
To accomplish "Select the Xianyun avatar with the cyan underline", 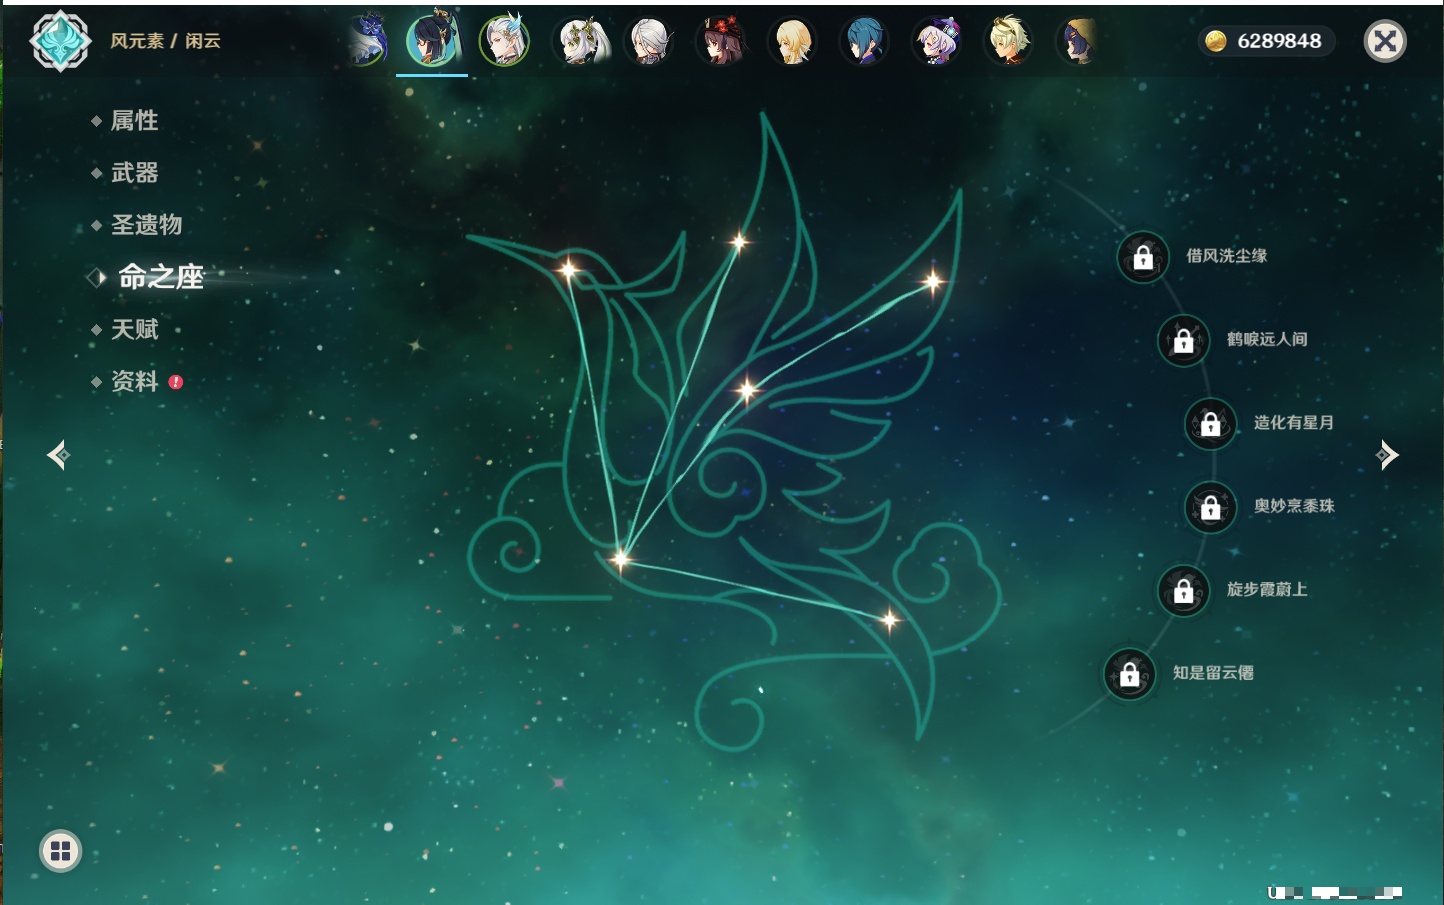I will [x=432, y=40].
